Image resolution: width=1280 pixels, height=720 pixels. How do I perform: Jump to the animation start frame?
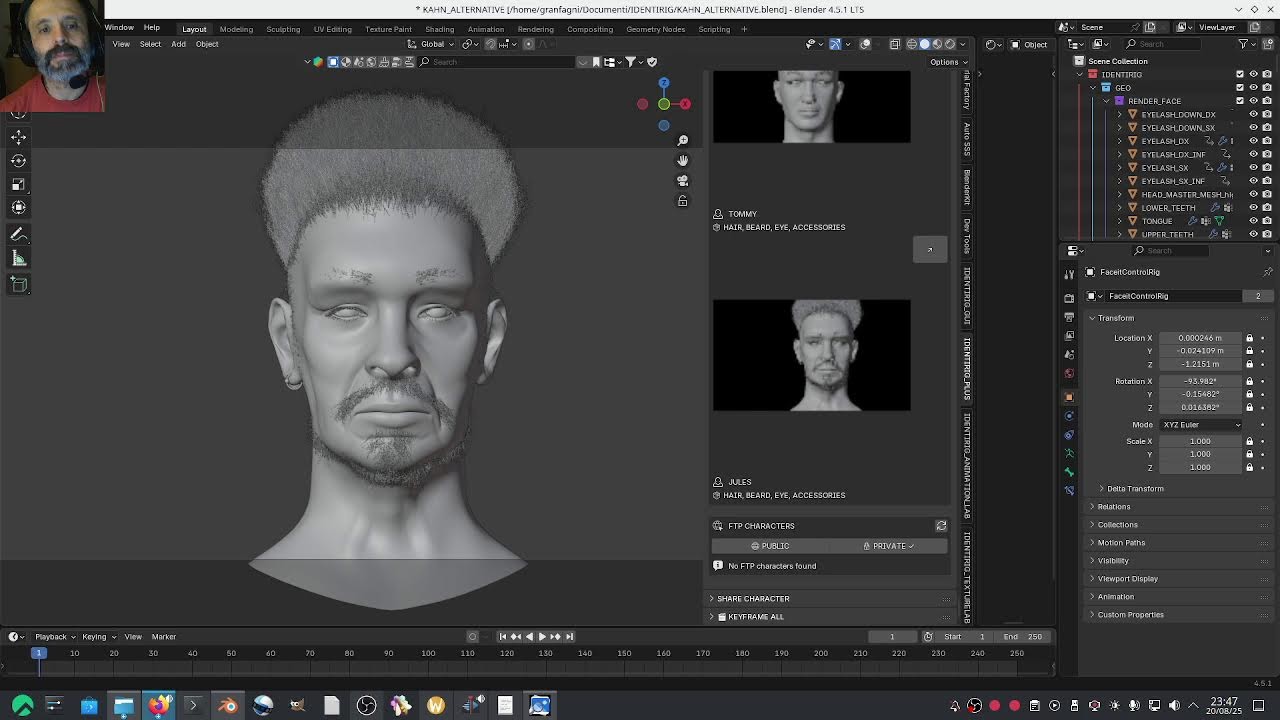click(x=503, y=637)
